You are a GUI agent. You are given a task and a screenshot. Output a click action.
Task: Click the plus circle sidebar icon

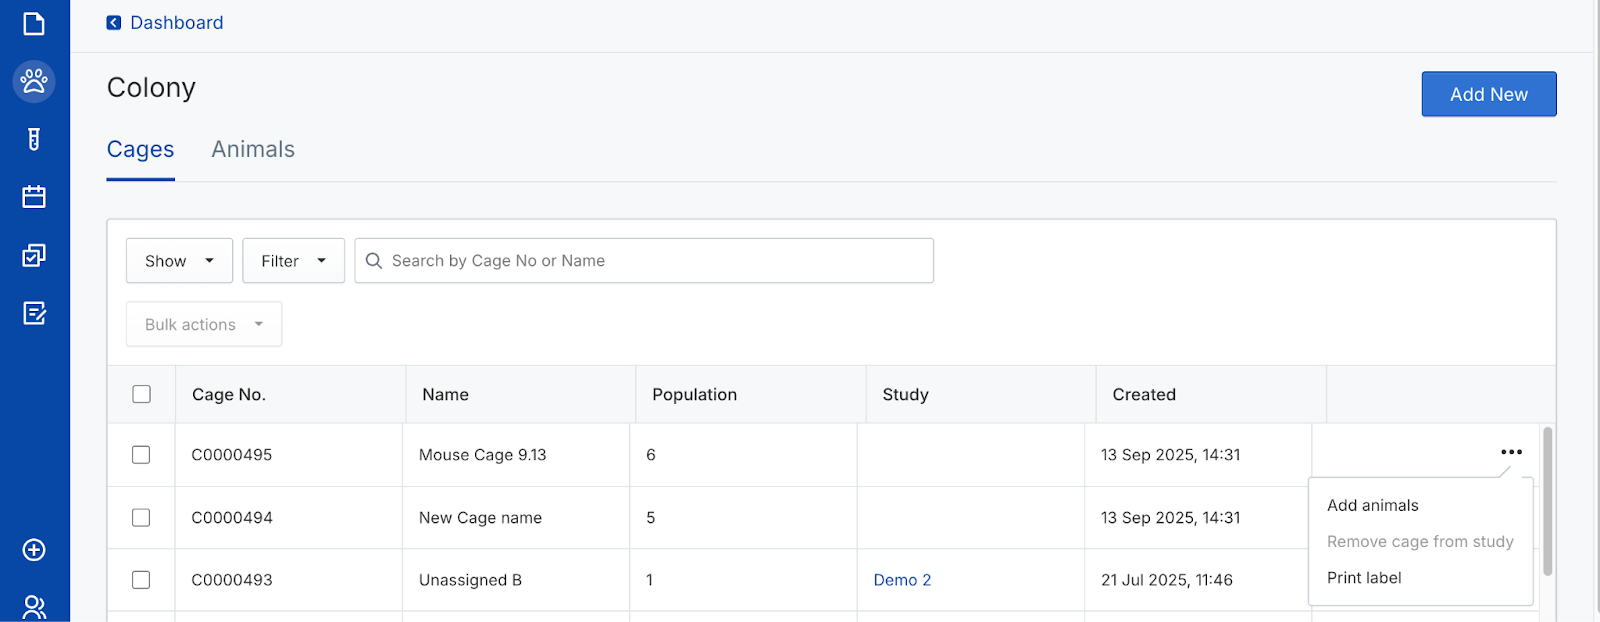(34, 550)
